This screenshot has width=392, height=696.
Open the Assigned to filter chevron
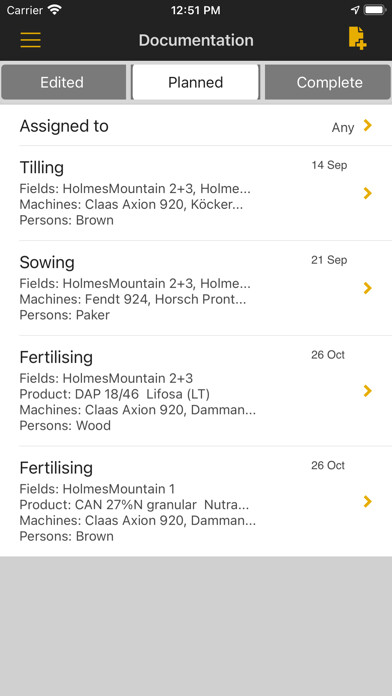(367, 126)
